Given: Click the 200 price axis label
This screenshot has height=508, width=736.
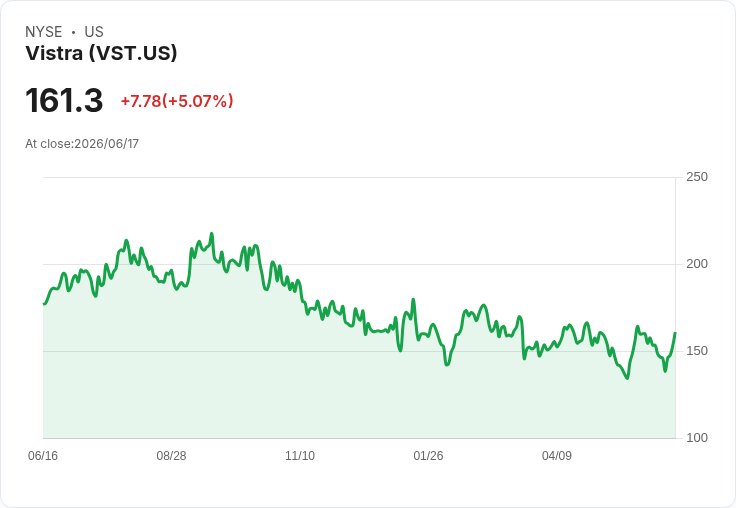Looking at the screenshot, I should tap(697, 264).
